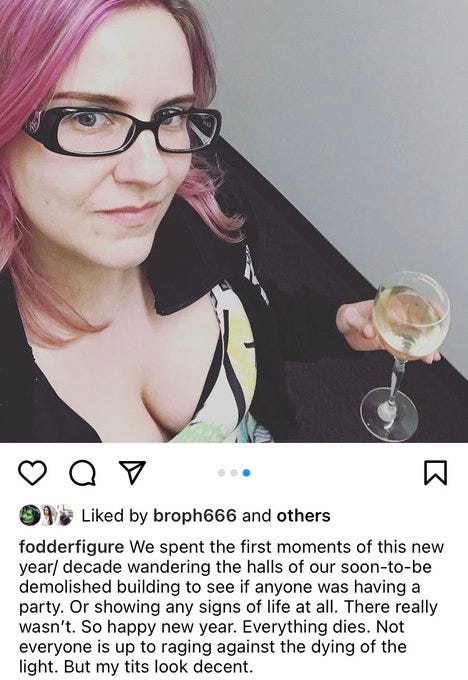Visit broph666 profile link
Screen dimensions: 468x680
click(195, 516)
